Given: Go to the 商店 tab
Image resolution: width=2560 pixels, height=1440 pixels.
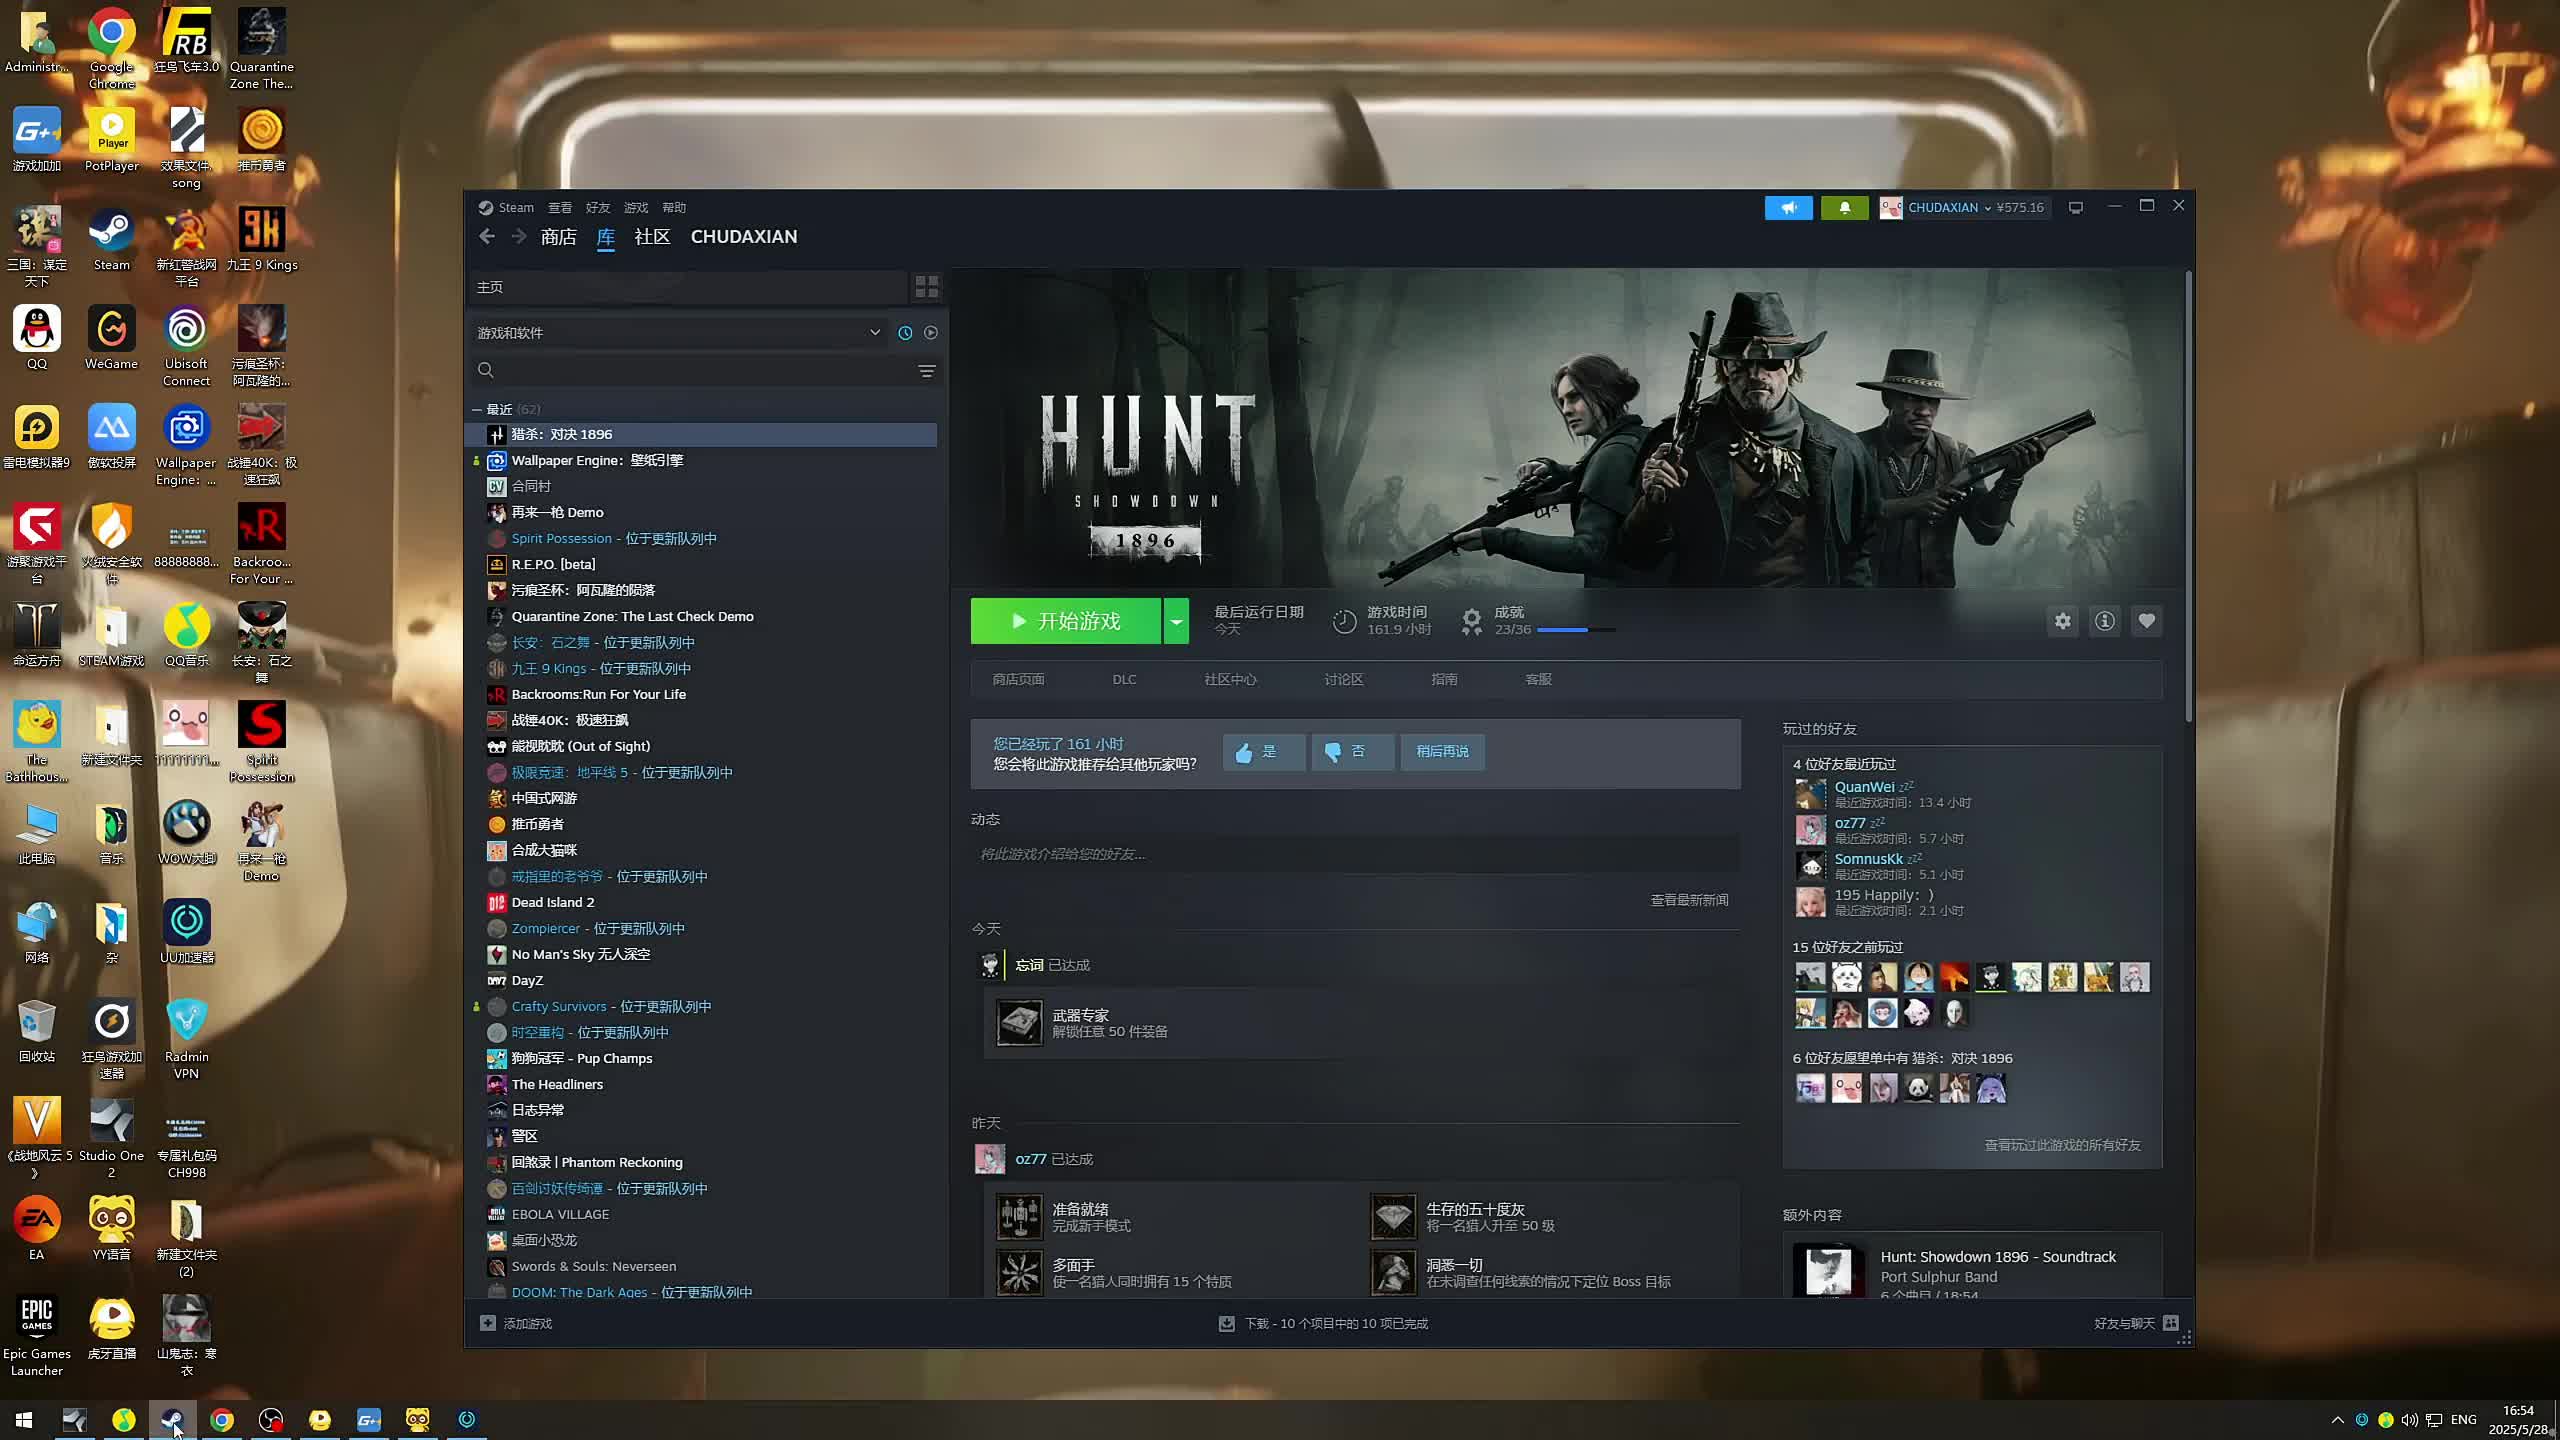Looking at the screenshot, I should click(x=558, y=237).
